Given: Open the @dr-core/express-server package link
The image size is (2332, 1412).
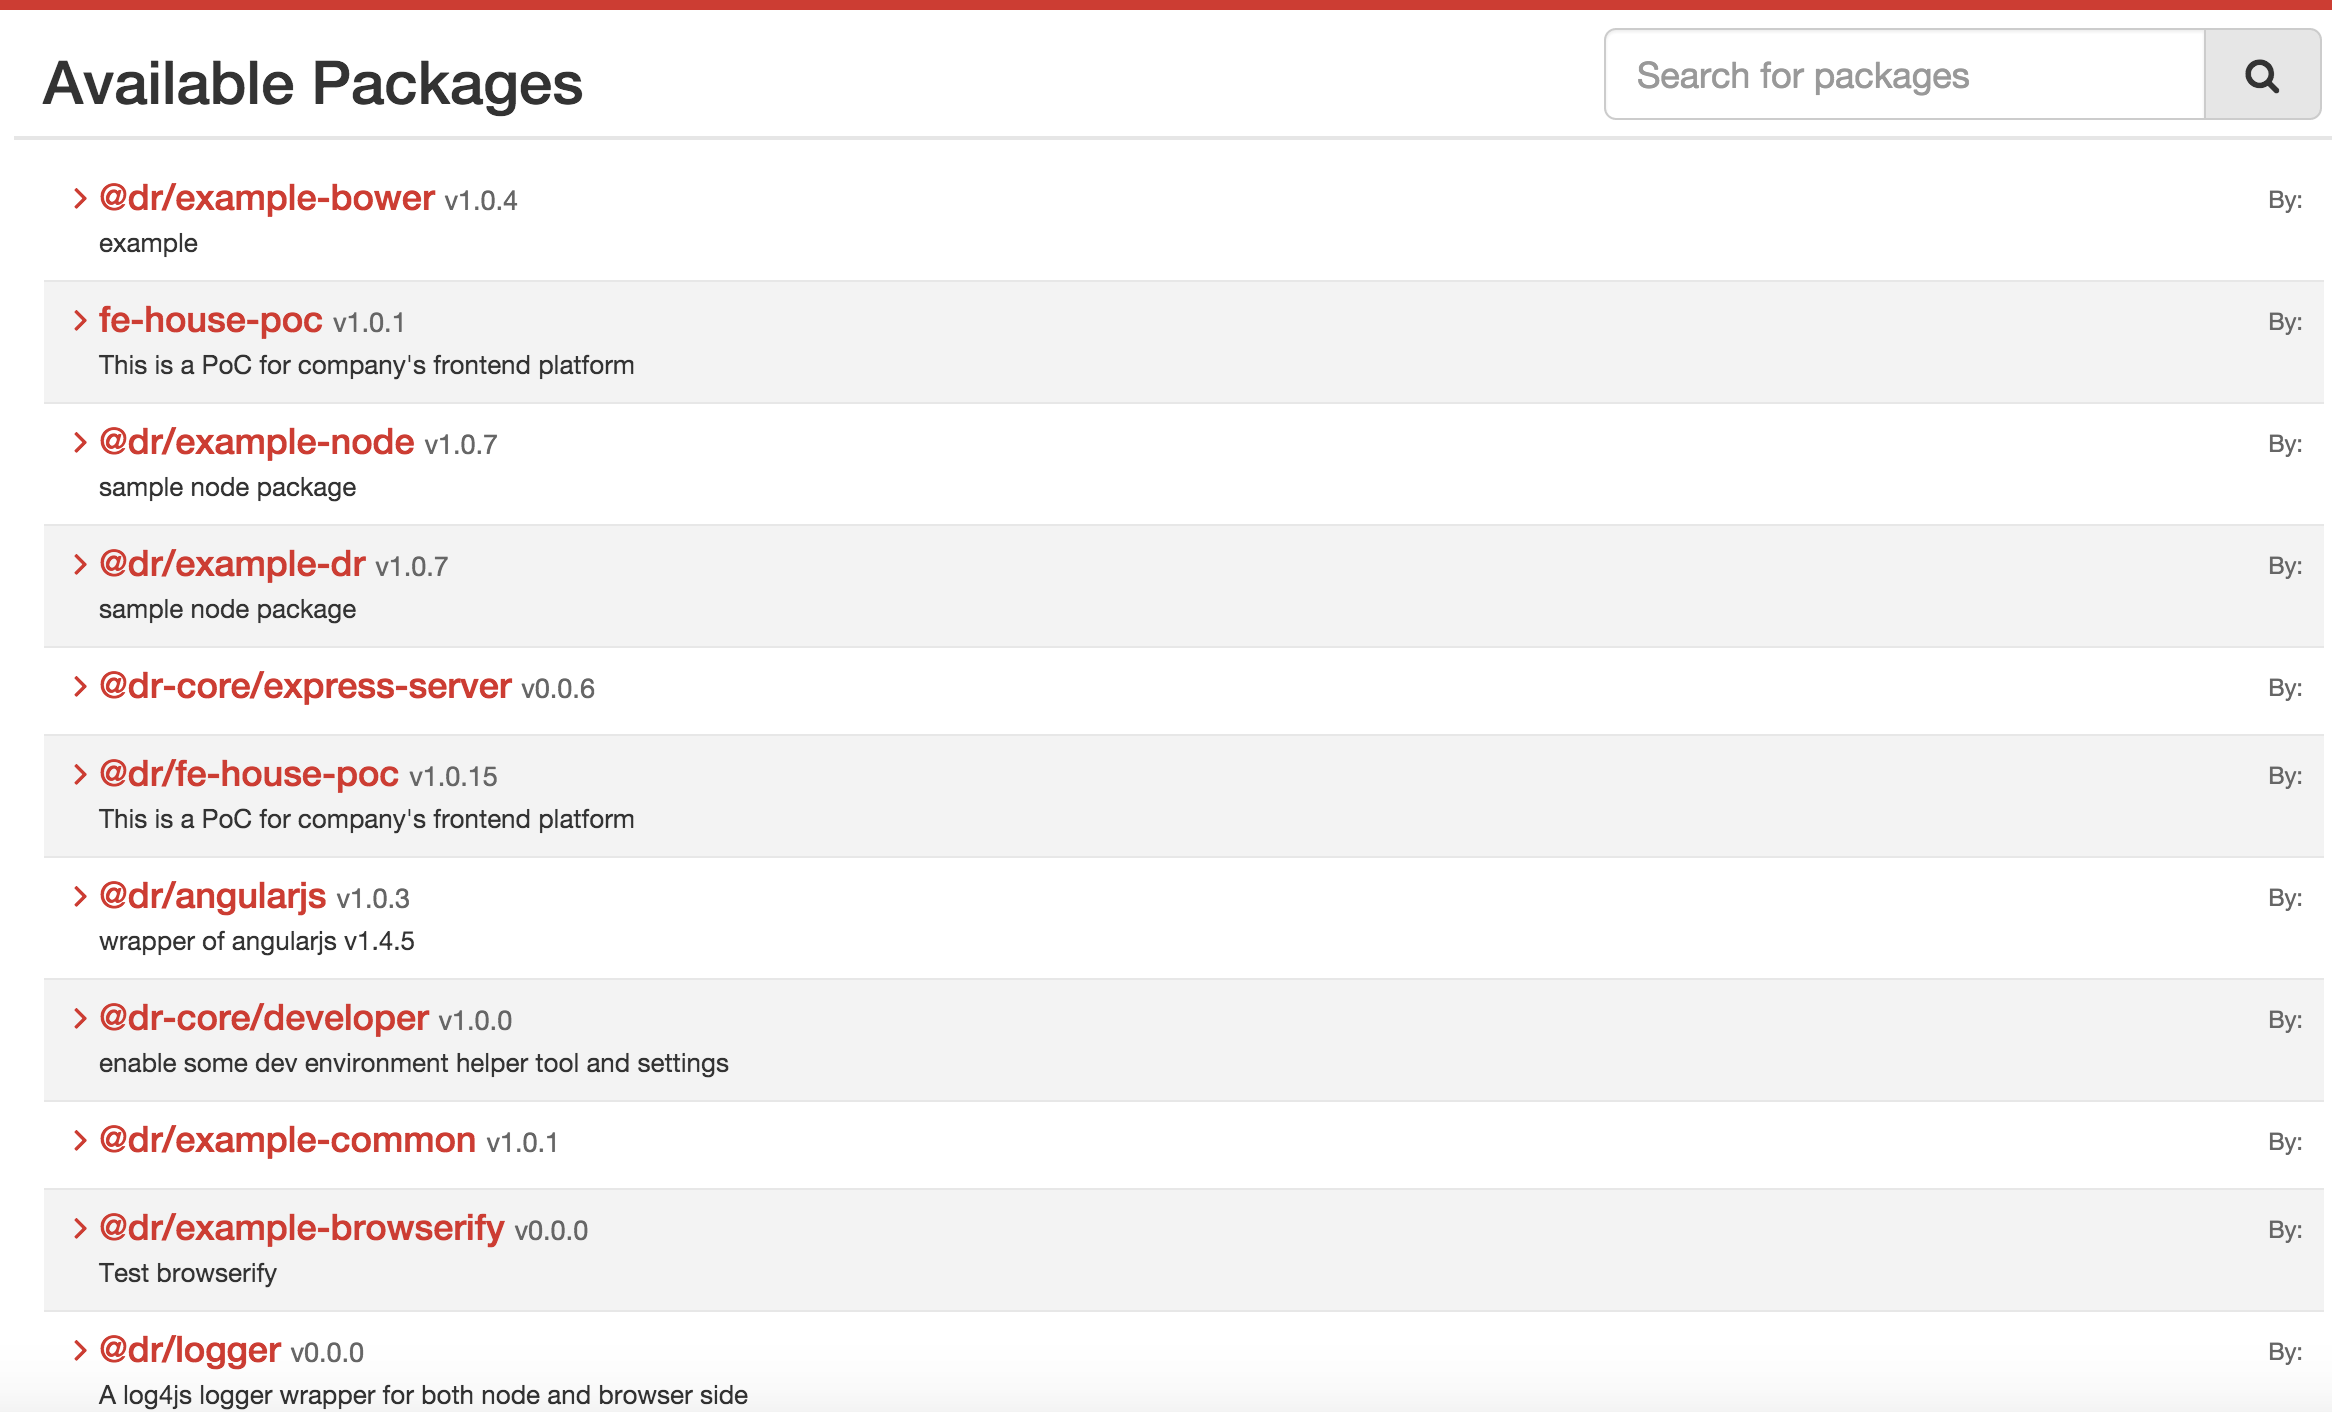Looking at the screenshot, I should click(x=305, y=686).
